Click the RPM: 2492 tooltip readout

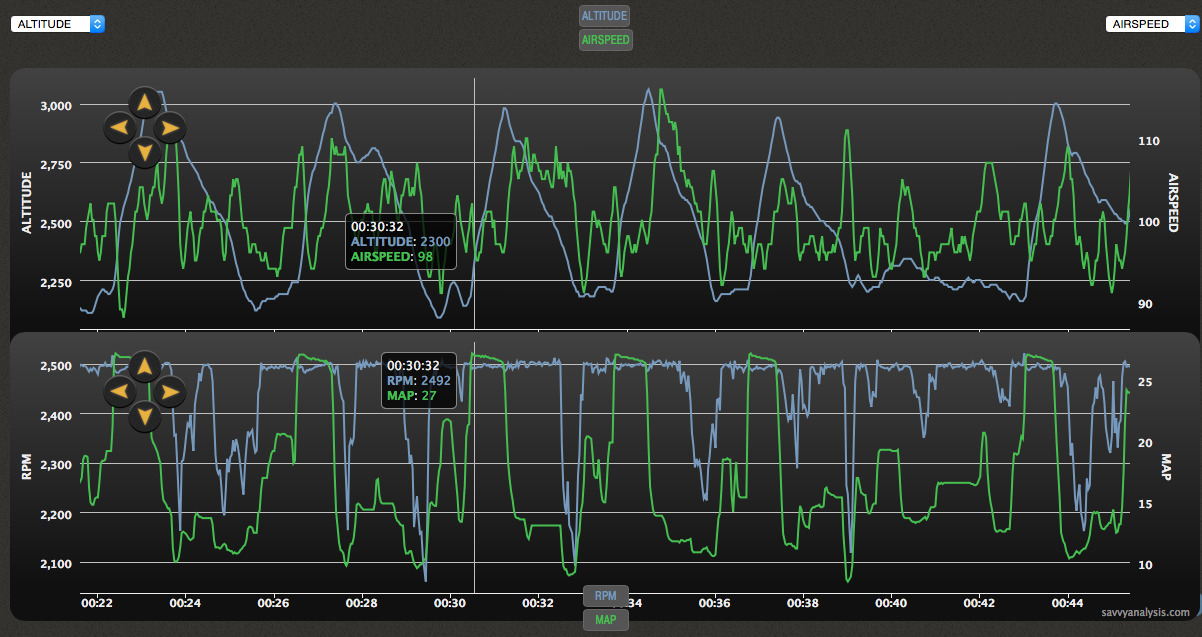tap(418, 381)
